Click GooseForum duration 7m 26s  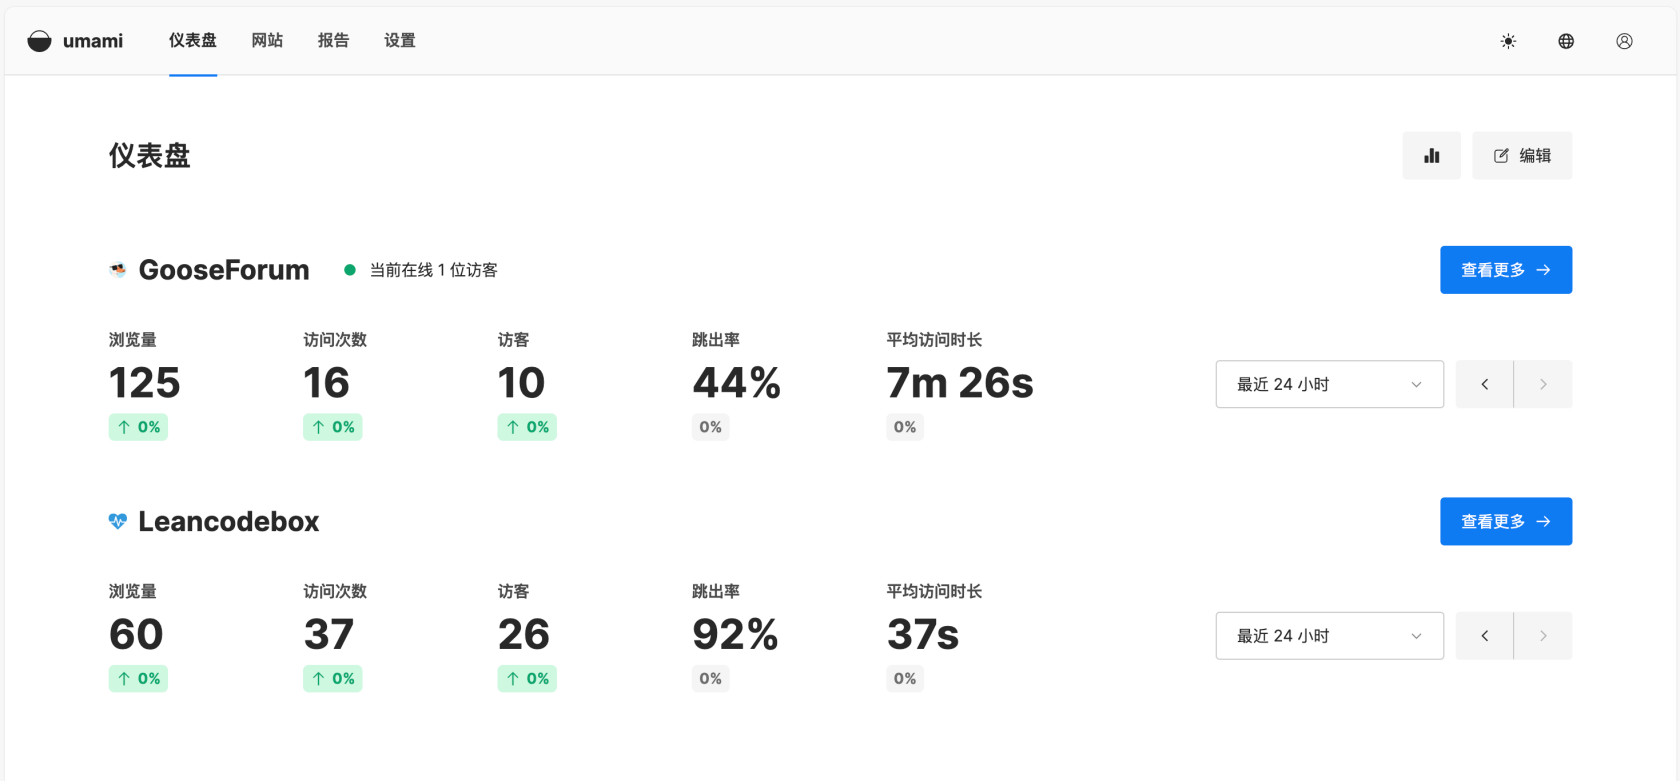click(960, 383)
